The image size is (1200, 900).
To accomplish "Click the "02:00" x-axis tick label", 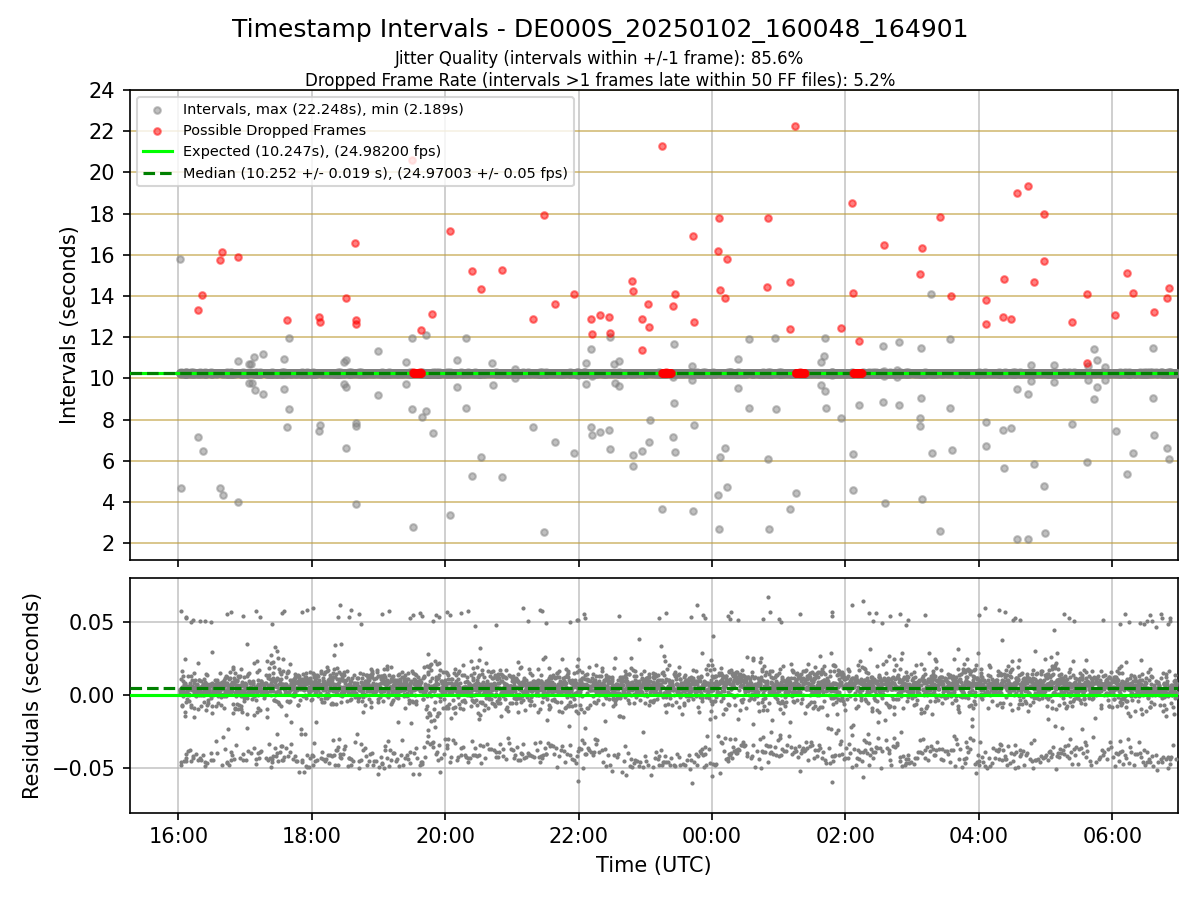I will (845, 834).
